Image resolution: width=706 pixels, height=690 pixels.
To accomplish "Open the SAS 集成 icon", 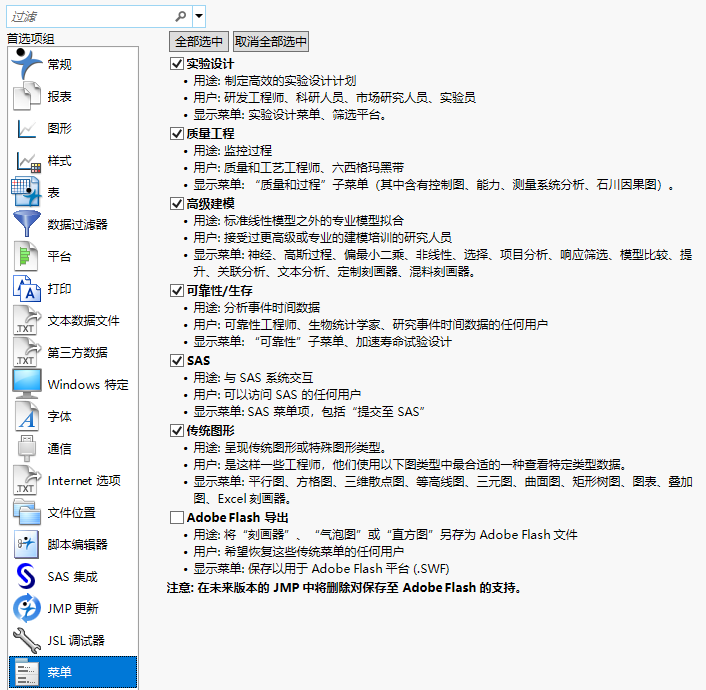I will click(x=26, y=576).
